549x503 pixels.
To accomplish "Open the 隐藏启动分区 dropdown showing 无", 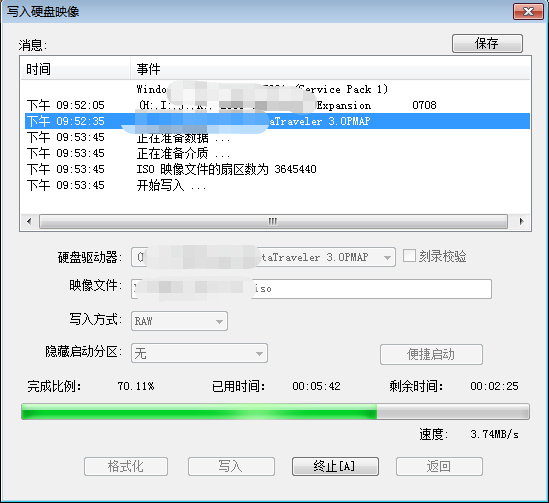I will (199, 353).
